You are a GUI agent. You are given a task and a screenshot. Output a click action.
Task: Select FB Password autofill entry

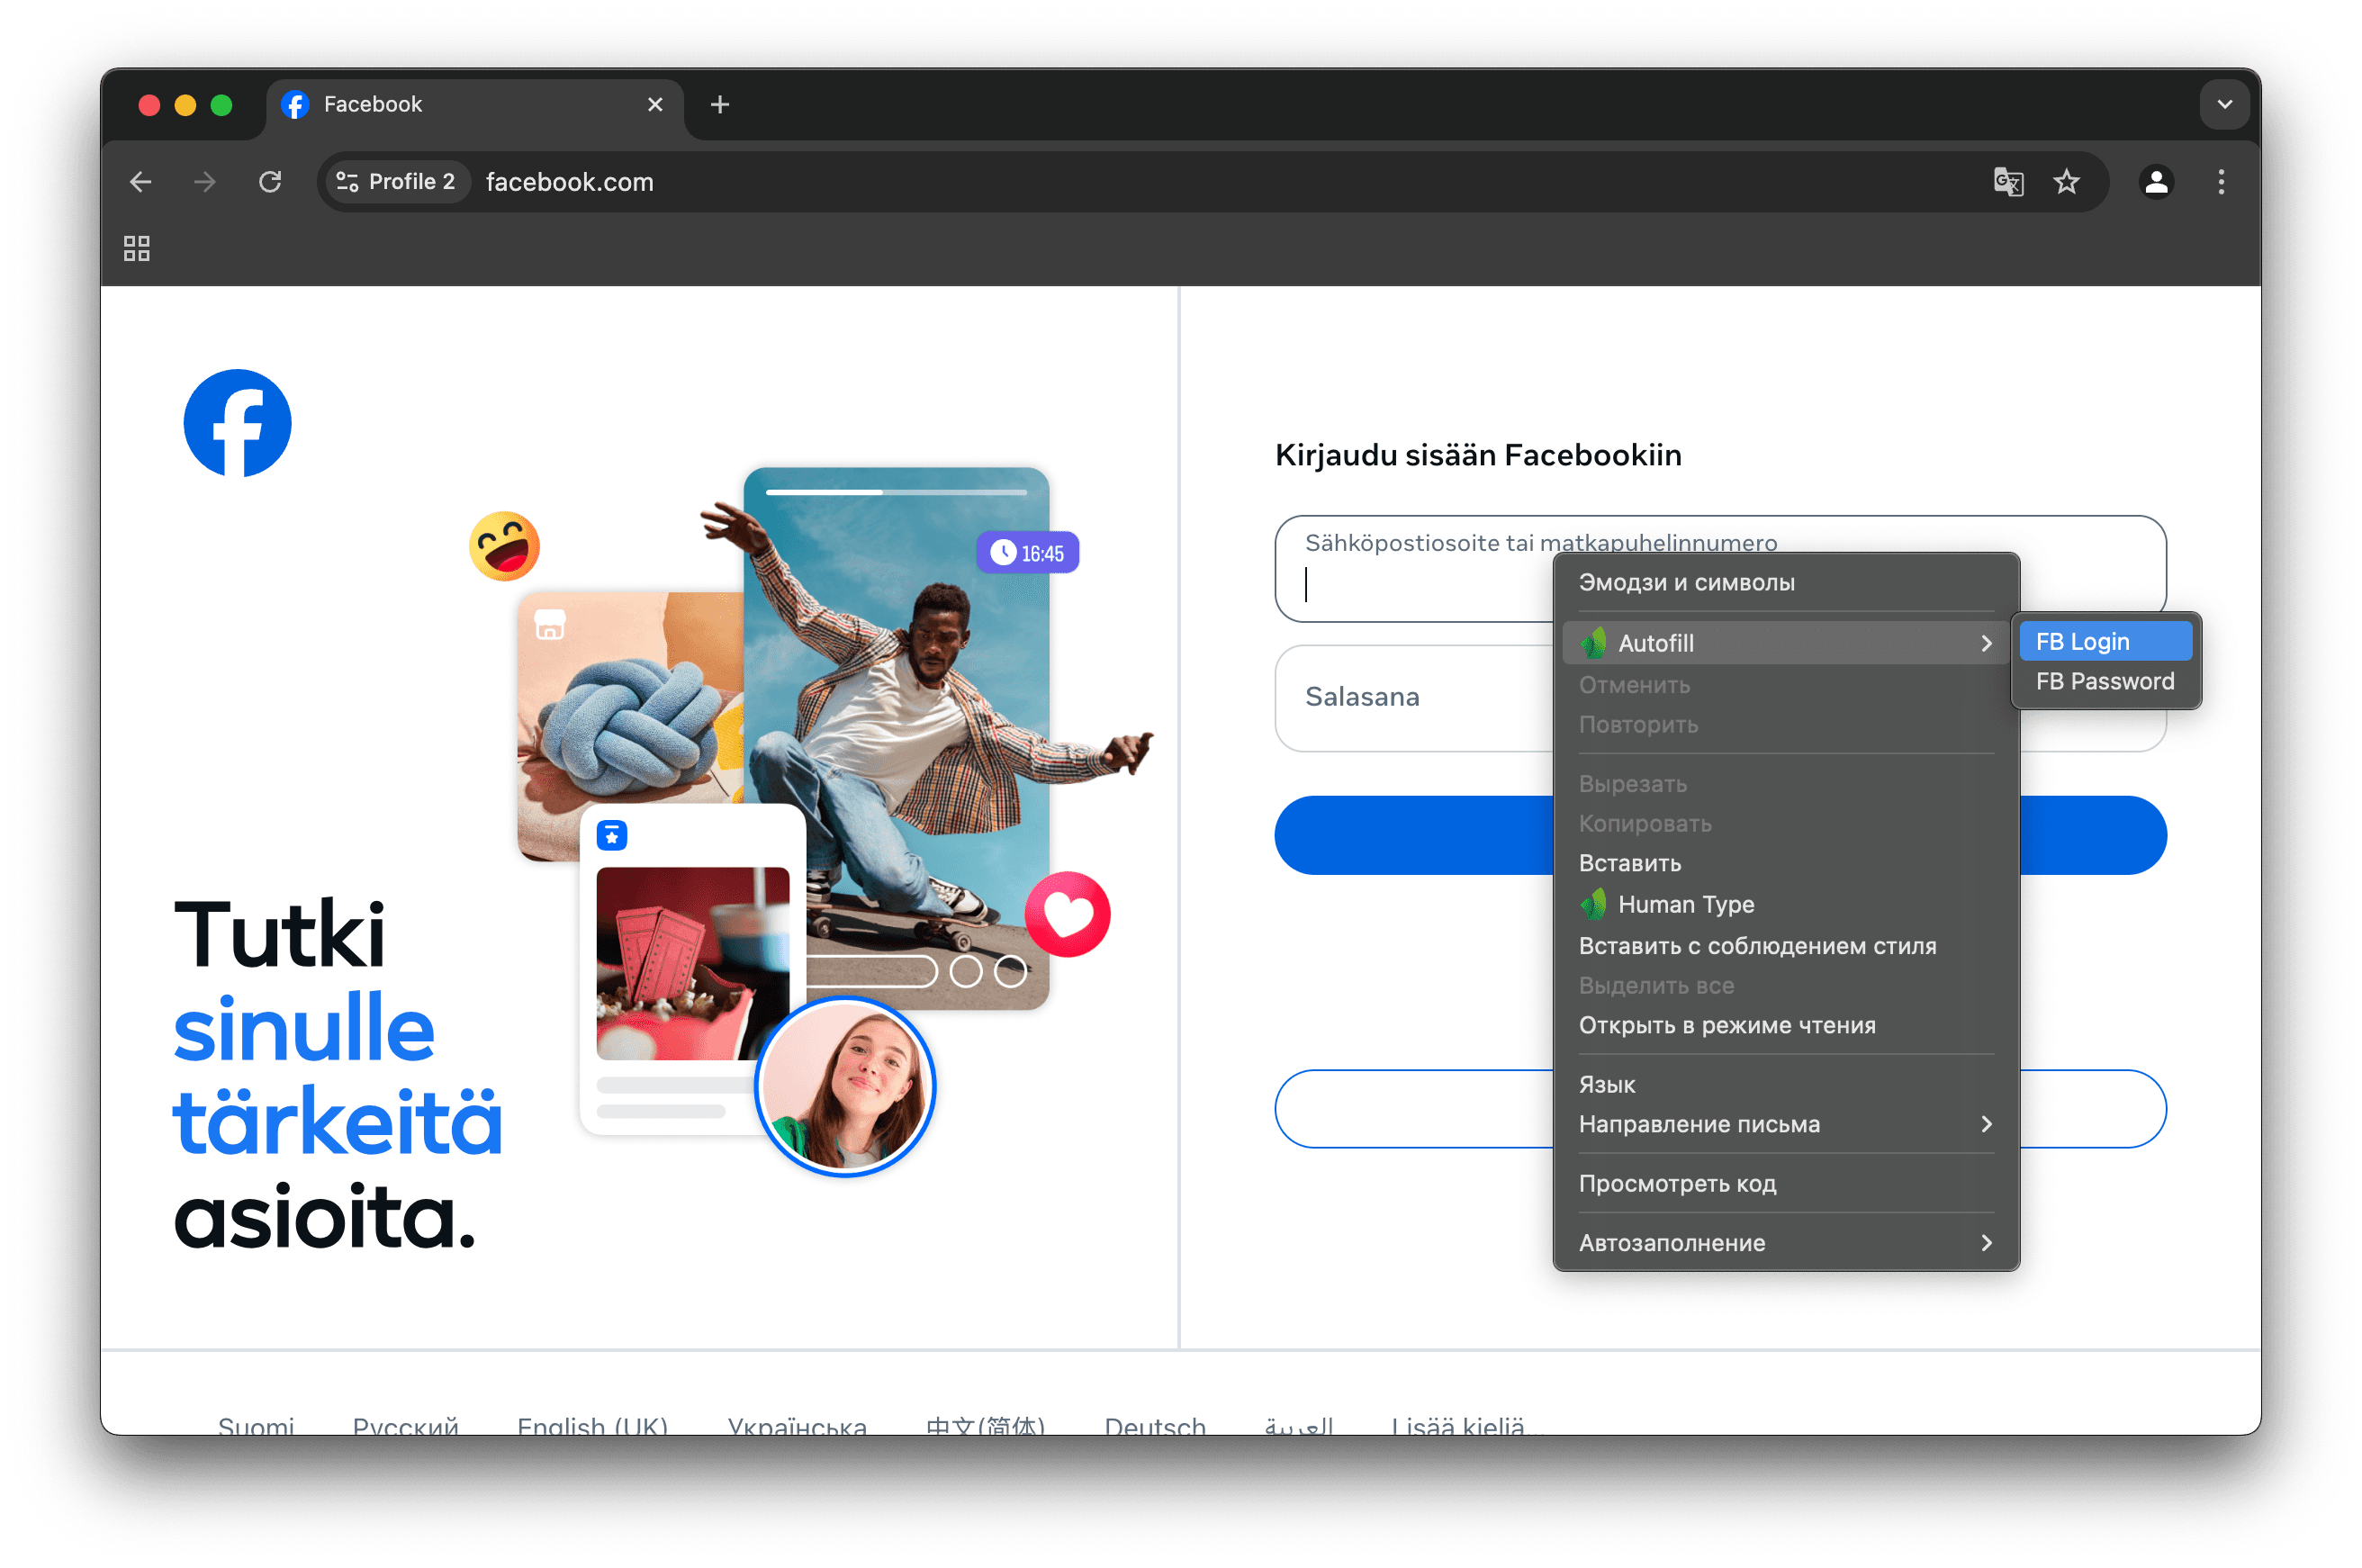point(2104,681)
